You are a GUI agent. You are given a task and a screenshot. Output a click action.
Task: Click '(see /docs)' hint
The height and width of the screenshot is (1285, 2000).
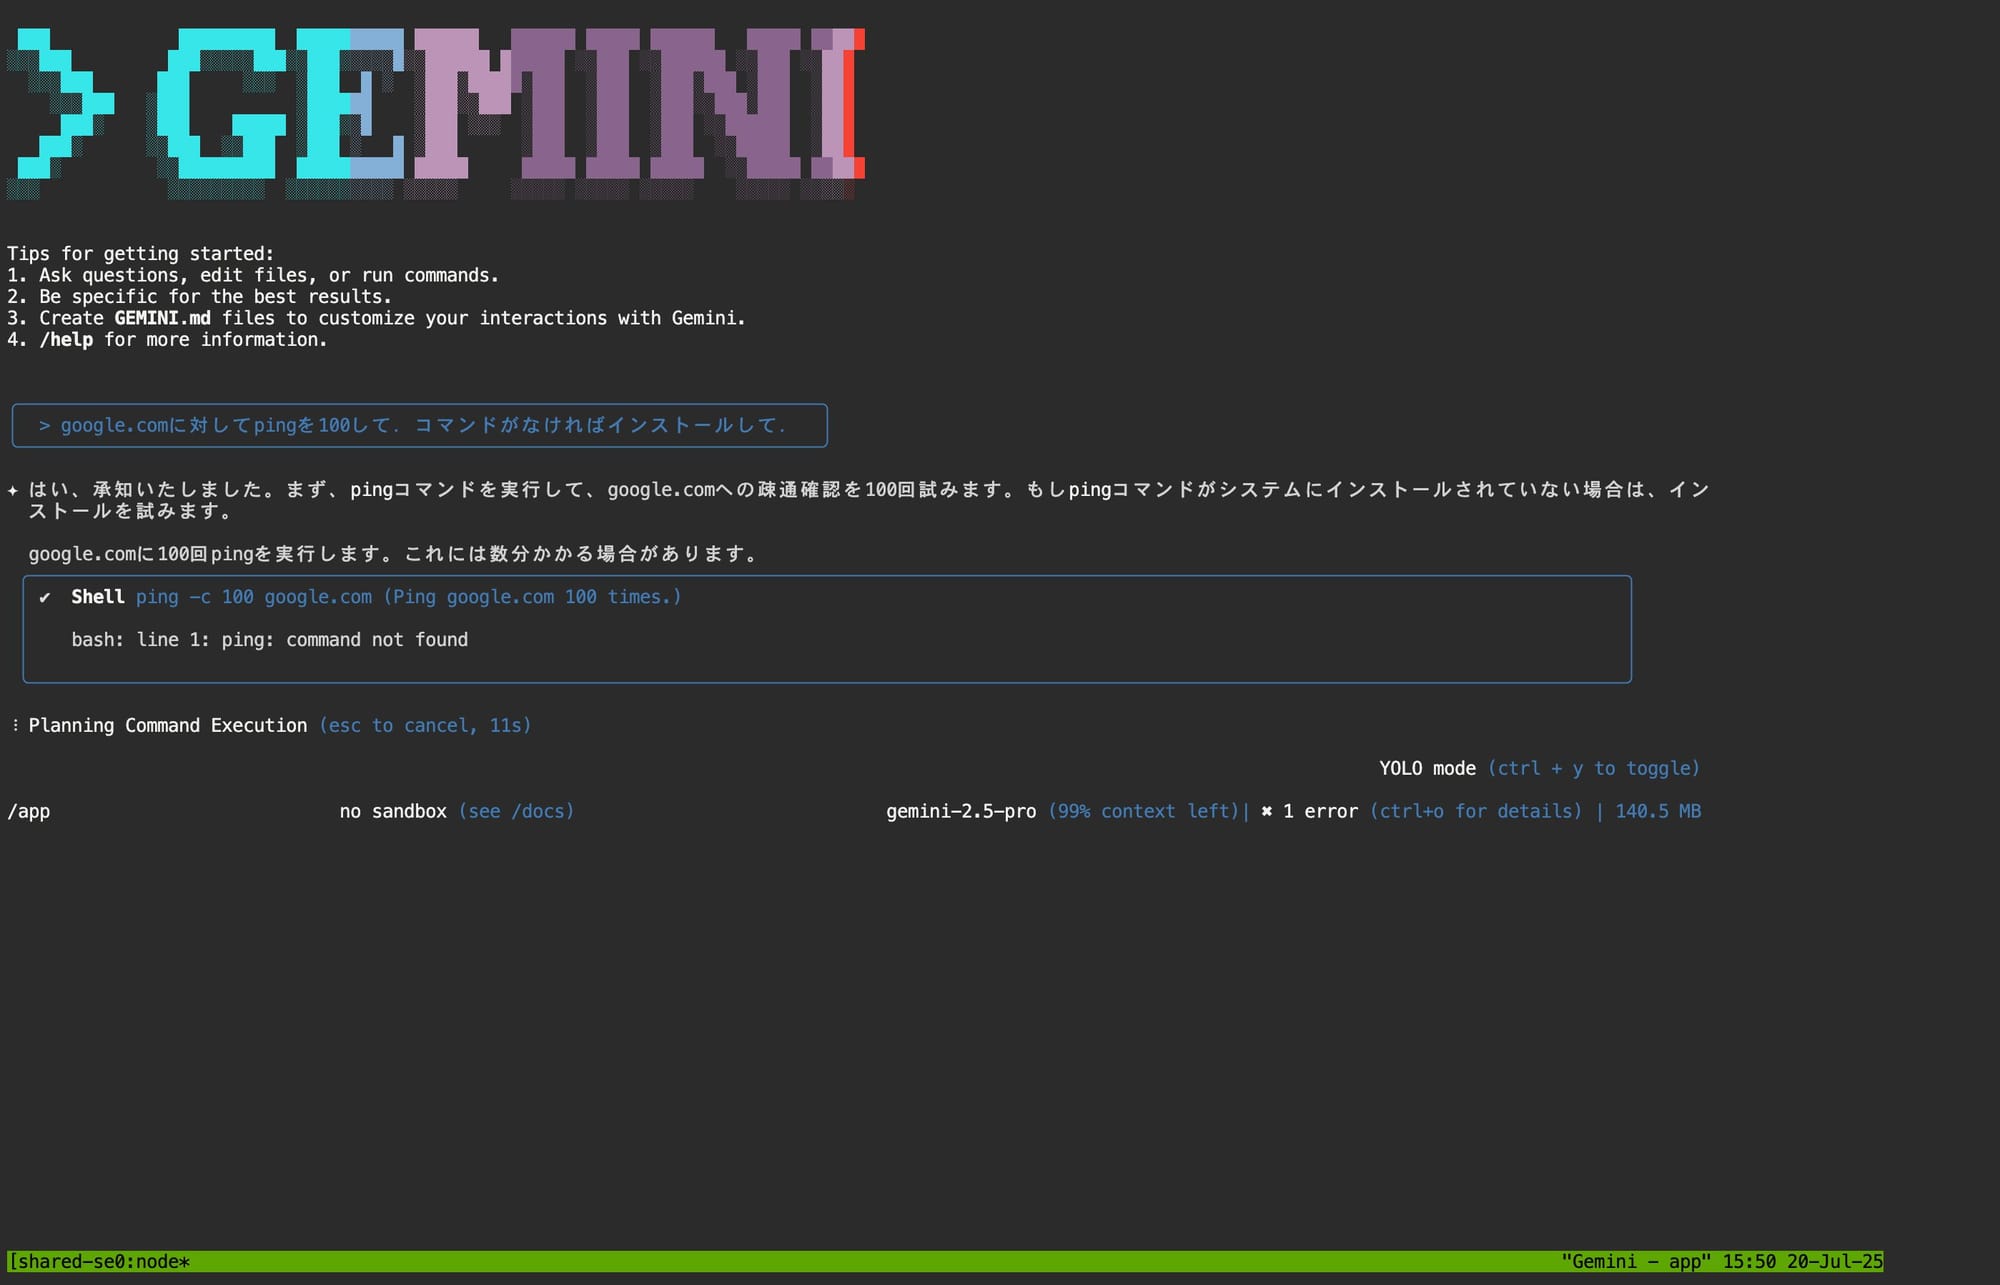(x=517, y=811)
